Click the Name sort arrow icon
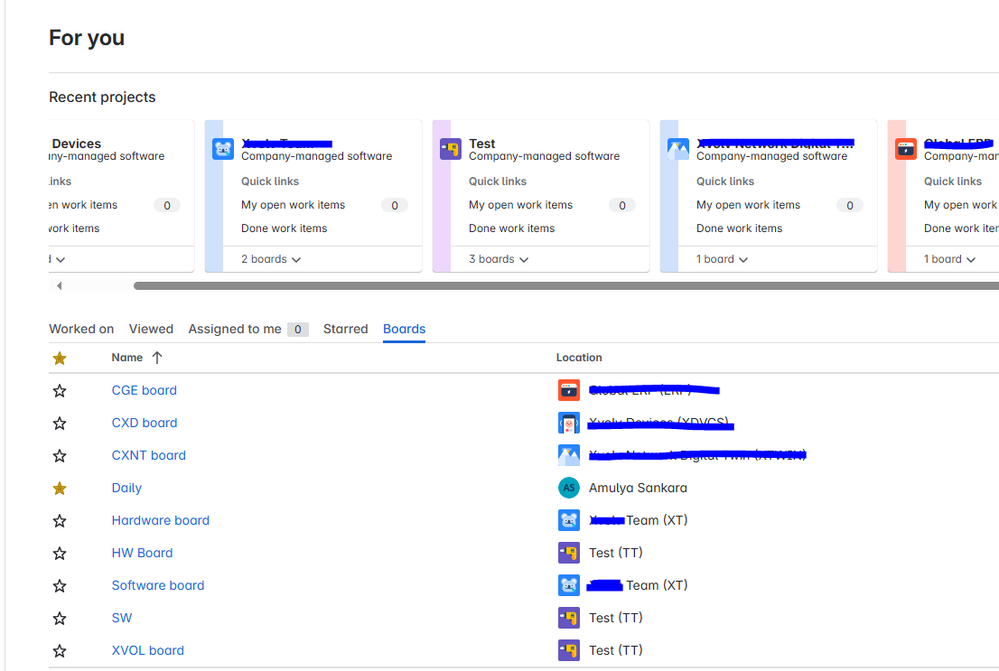This screenshot has width=999, height=671. 157,357
